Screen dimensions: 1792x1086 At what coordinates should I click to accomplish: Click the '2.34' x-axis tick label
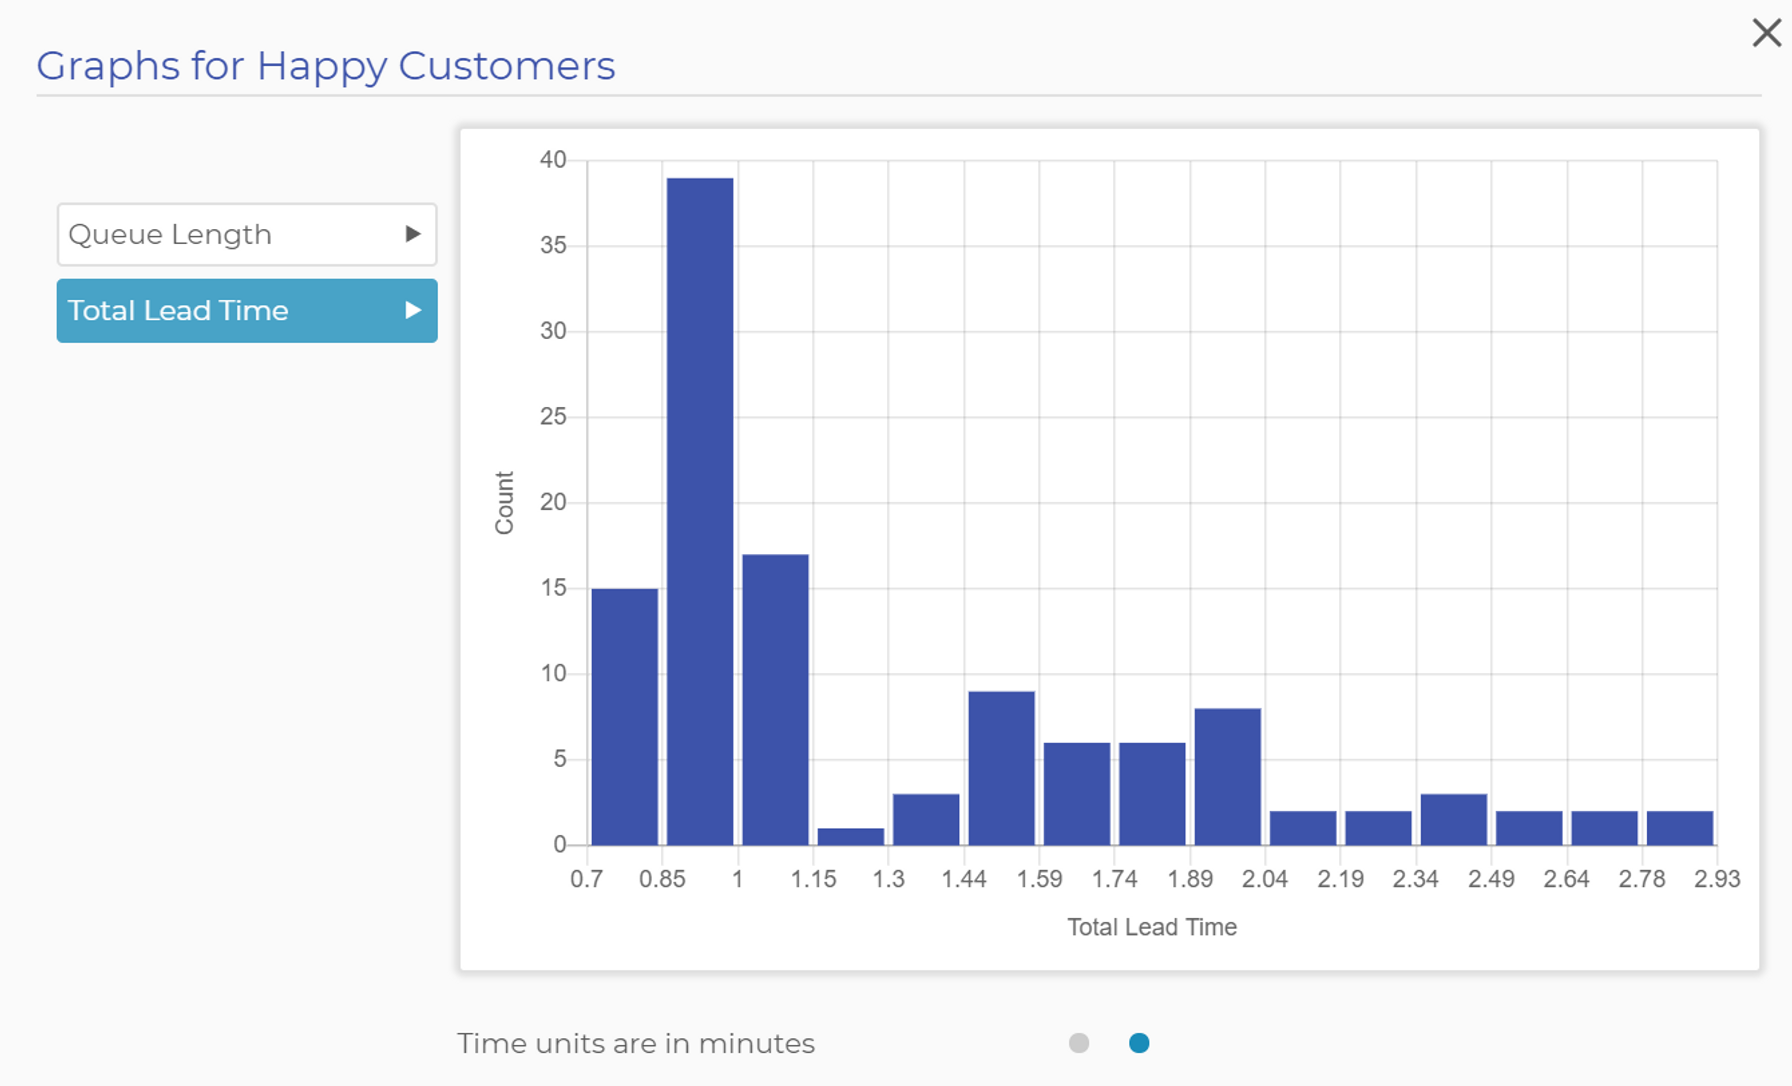pos(1416,879)
